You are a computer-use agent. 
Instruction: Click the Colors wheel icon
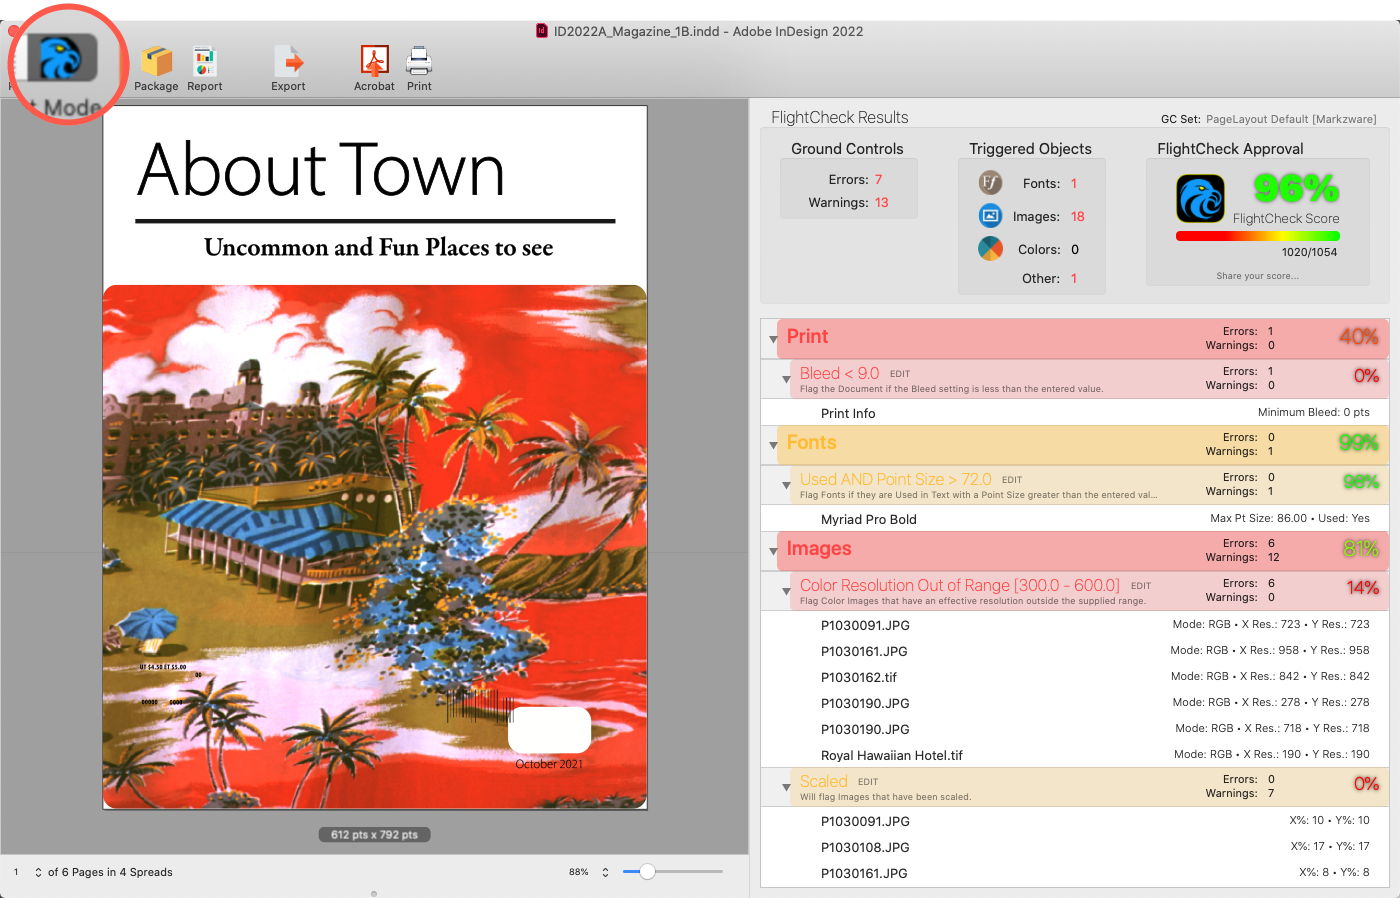[x=990, y=248]
